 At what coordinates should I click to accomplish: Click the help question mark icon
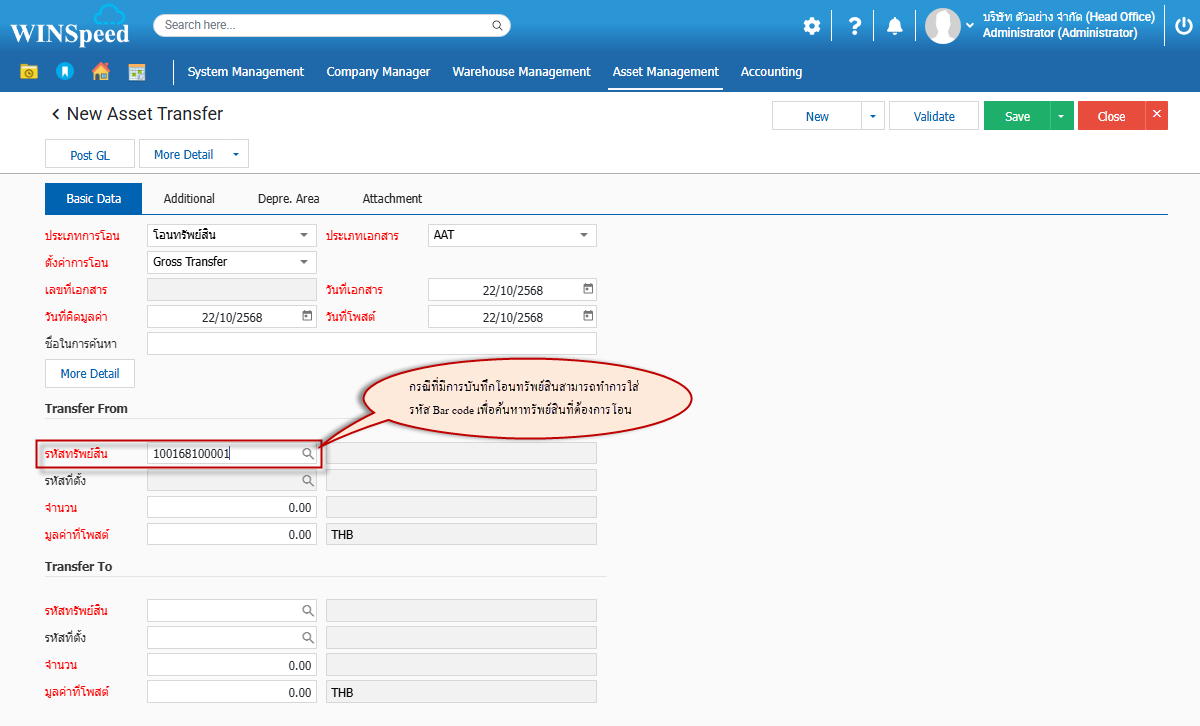[x=854, y=26]
